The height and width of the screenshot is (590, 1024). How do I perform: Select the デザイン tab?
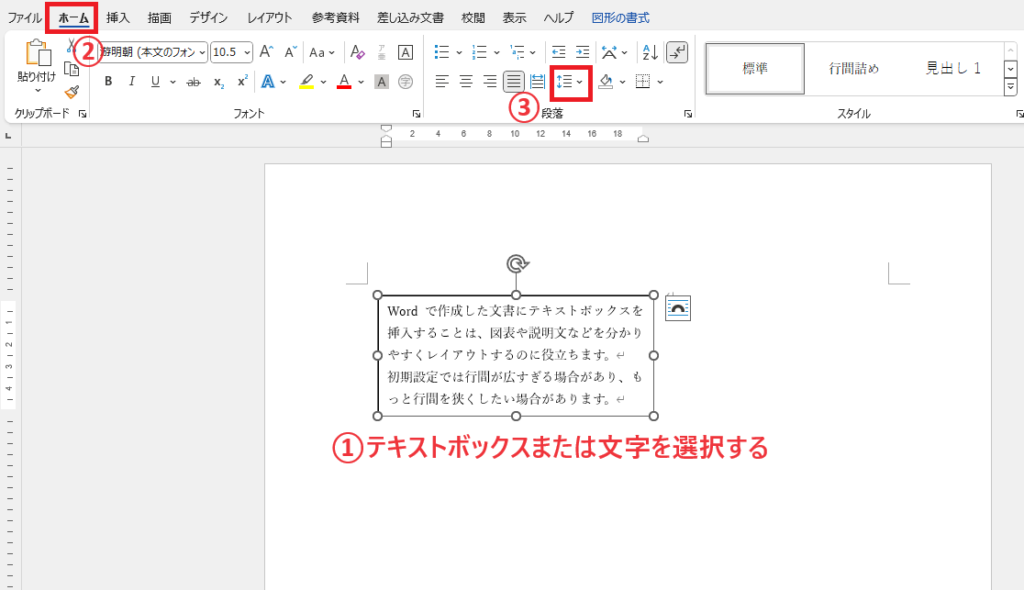209,18
